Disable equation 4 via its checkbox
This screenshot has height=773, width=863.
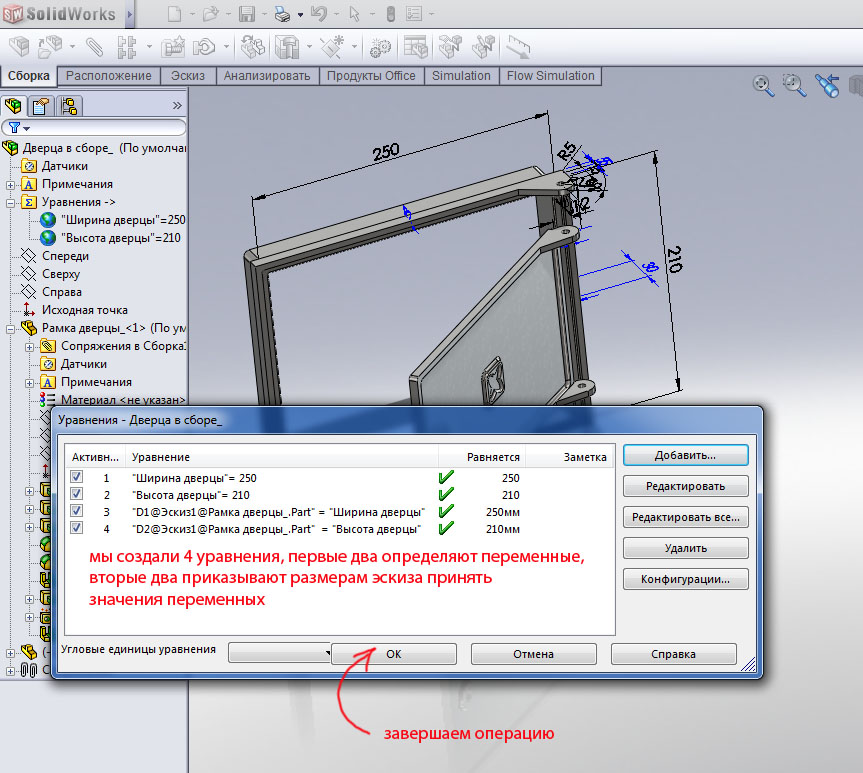77,528
